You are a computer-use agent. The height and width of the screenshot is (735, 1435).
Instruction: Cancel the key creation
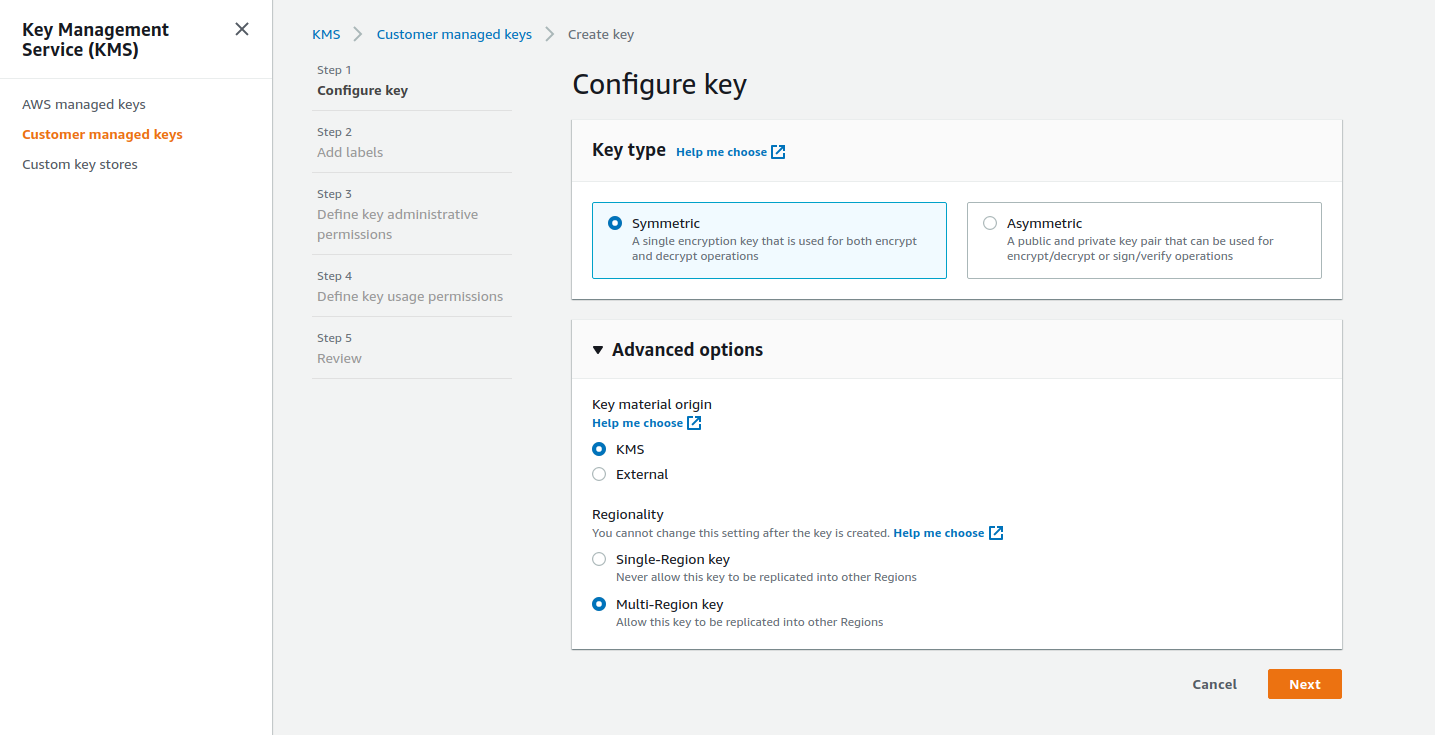pyautogui.click(x=1213, y=684)
